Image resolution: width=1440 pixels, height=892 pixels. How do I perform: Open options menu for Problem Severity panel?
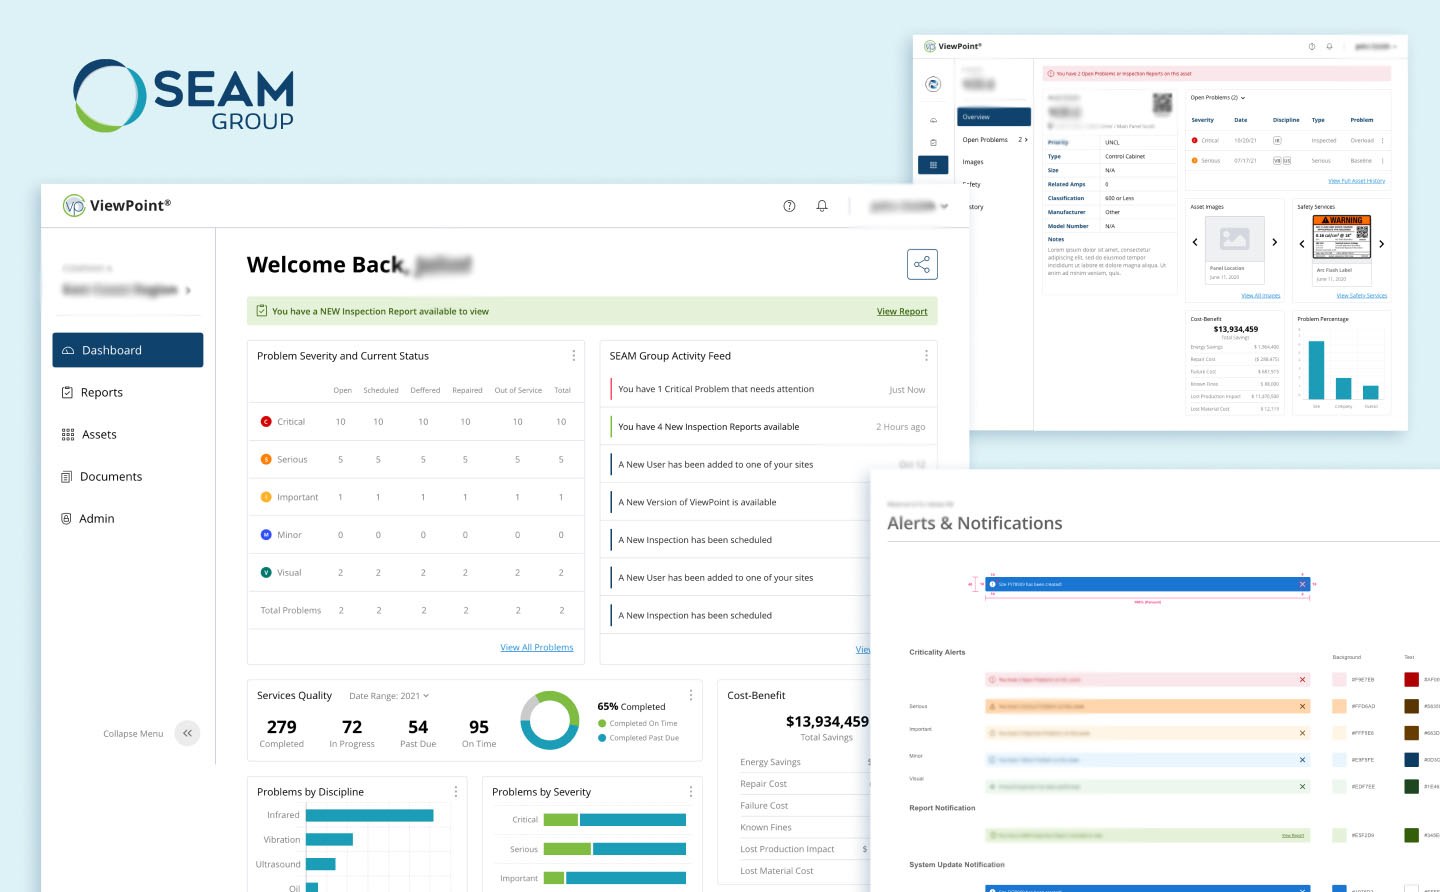tap(573, 356)
